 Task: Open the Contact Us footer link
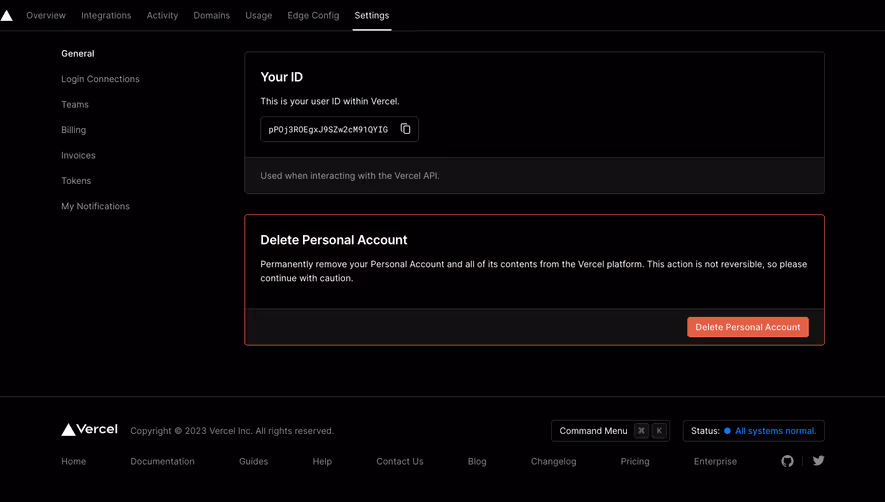pos(400,461)
